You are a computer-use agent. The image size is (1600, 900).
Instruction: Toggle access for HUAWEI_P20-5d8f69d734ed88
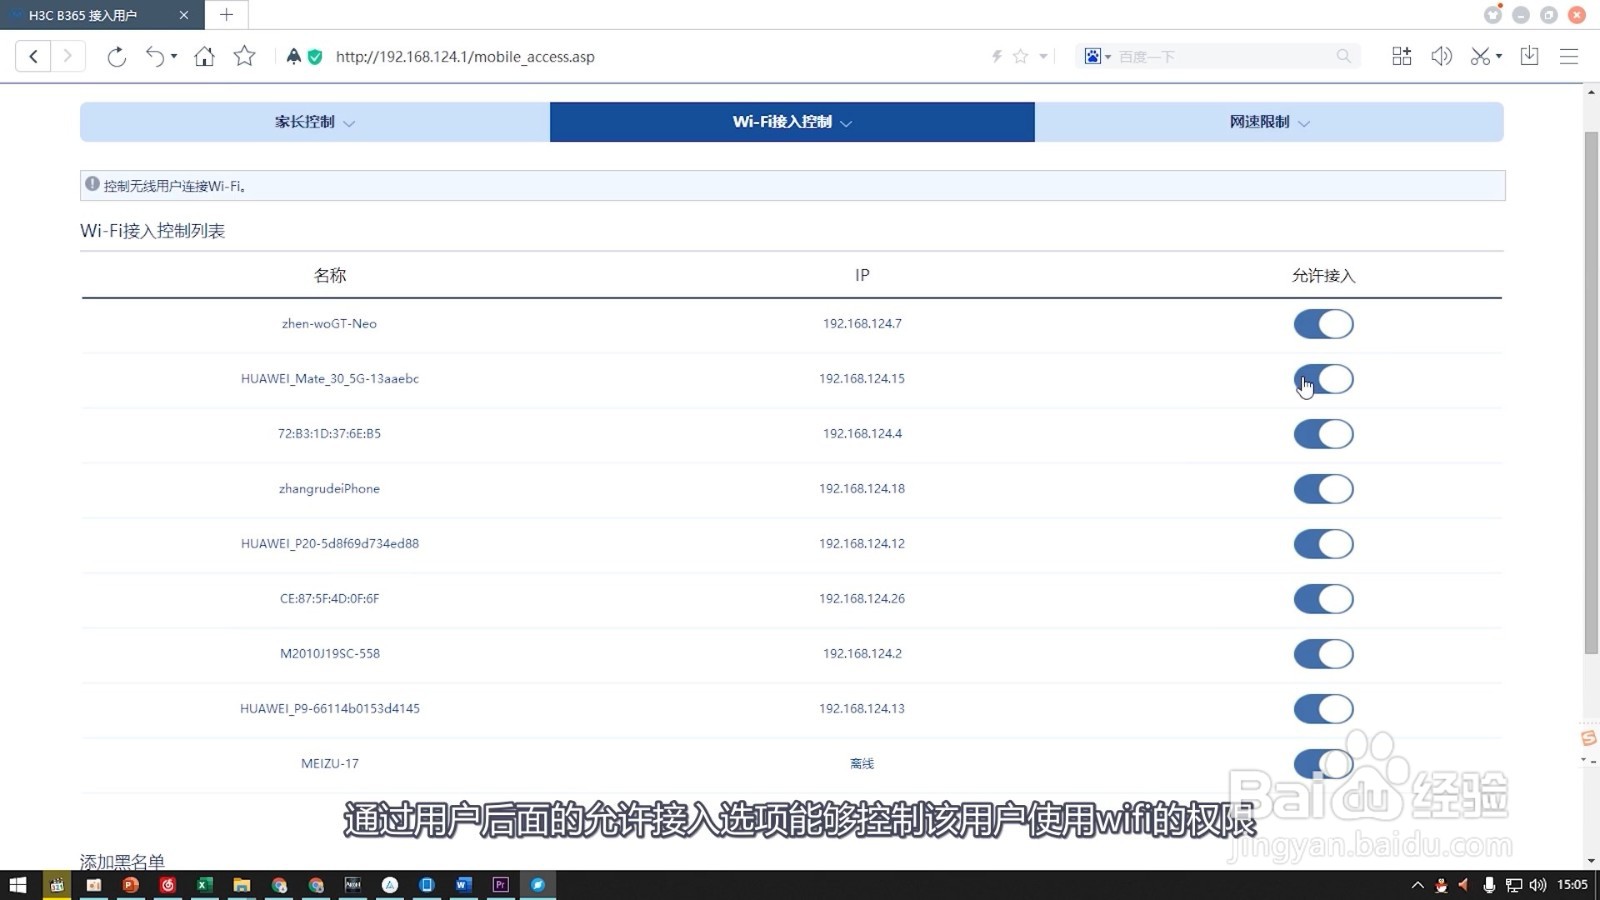click(x=1323, y=544)
